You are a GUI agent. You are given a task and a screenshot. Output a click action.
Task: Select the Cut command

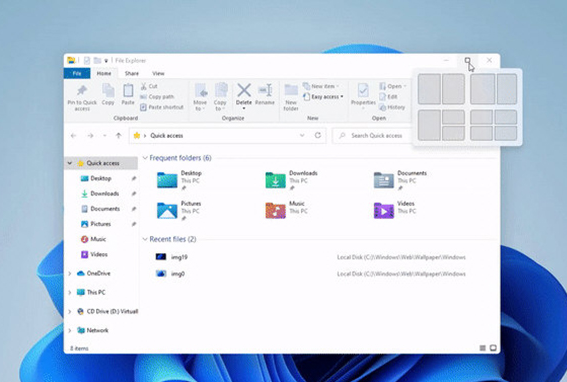pos(149,86)
